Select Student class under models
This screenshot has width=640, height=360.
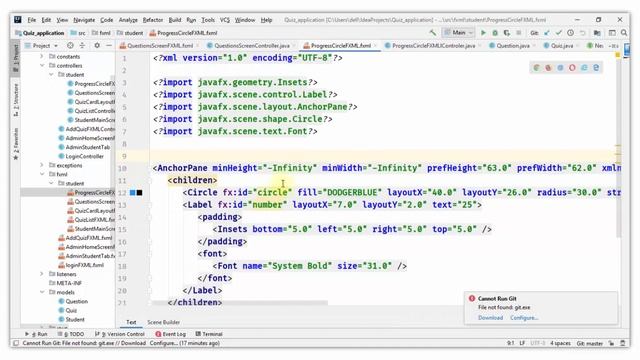click(71, 319)
